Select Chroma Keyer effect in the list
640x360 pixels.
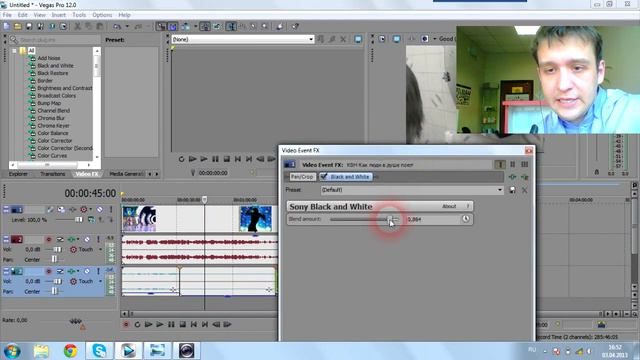click(53, 126)
